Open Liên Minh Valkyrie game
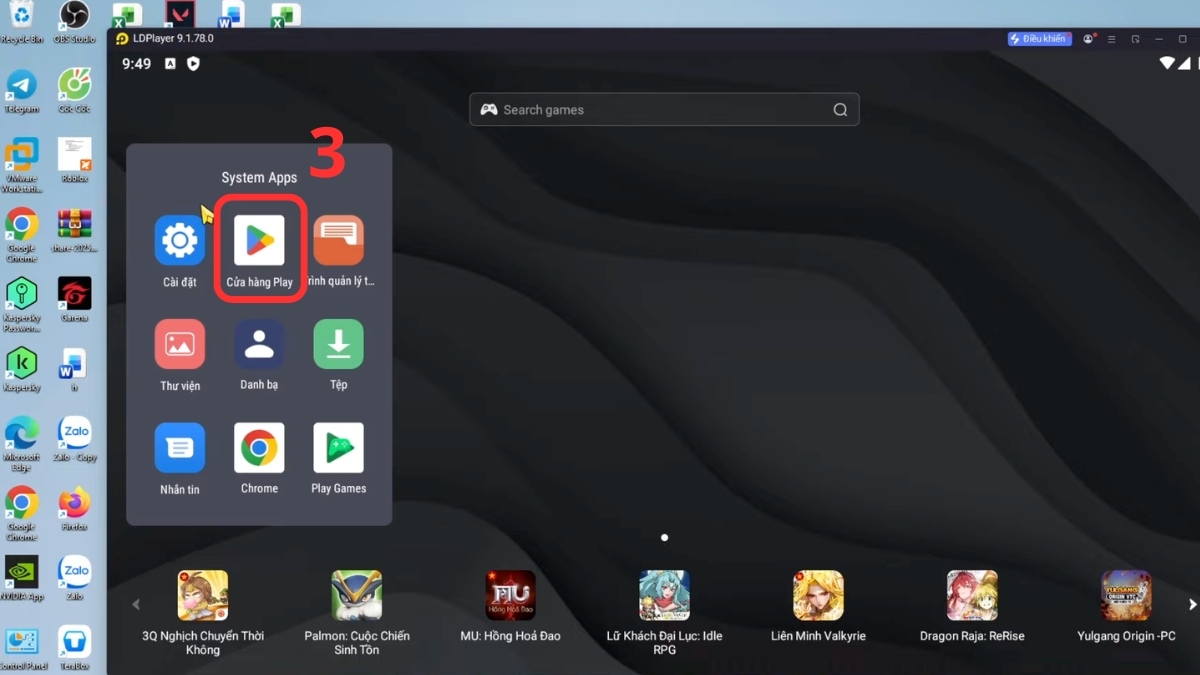This screenshot has width=1200, height=675. (818, 596)
